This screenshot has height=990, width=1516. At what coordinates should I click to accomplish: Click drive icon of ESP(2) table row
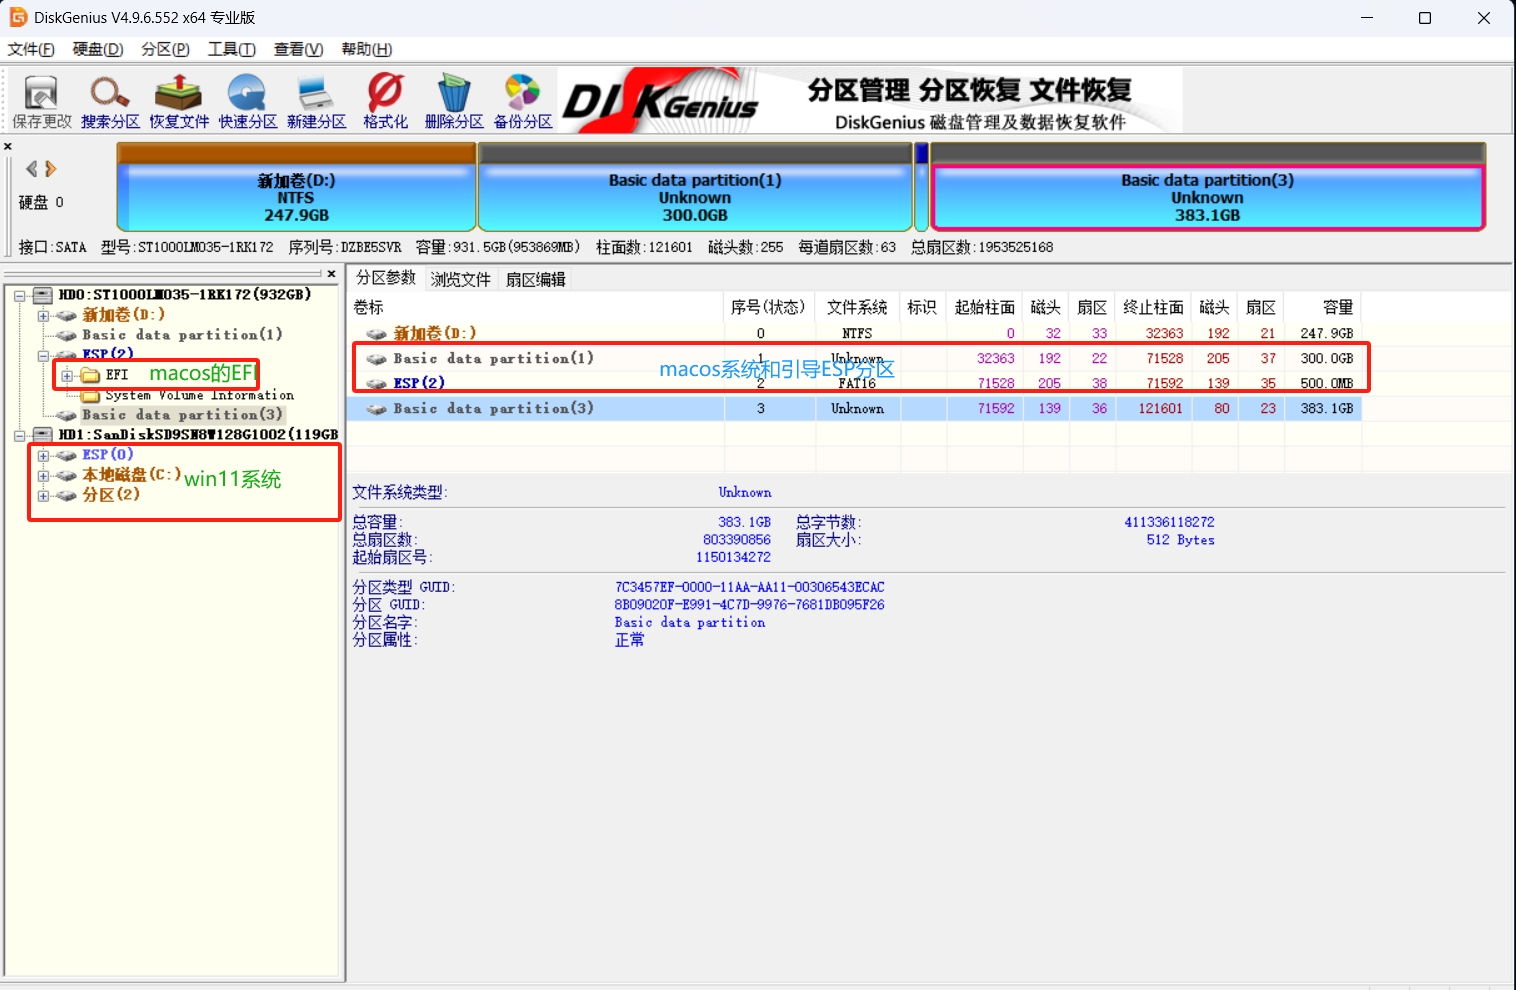[376, 384]
